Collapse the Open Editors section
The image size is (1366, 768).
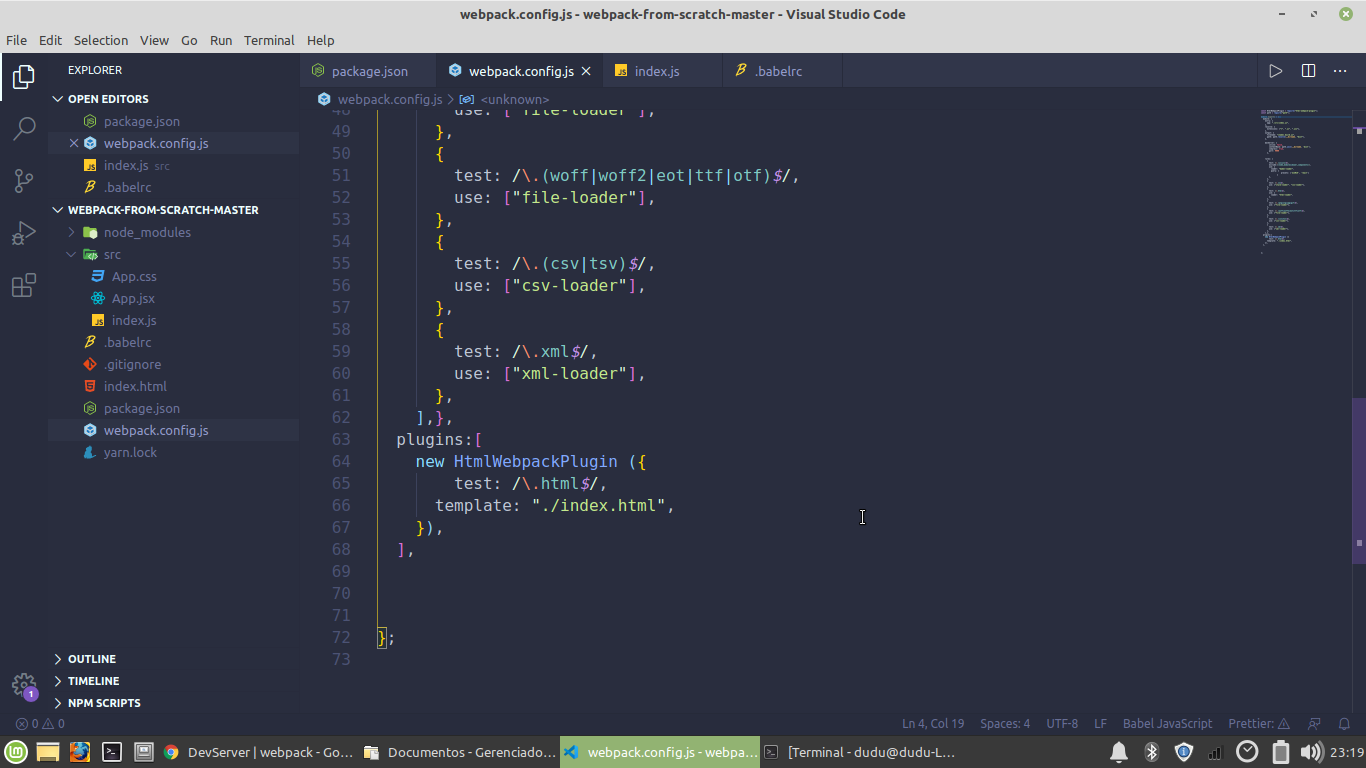pyautogui.click(x=173, y=99)
